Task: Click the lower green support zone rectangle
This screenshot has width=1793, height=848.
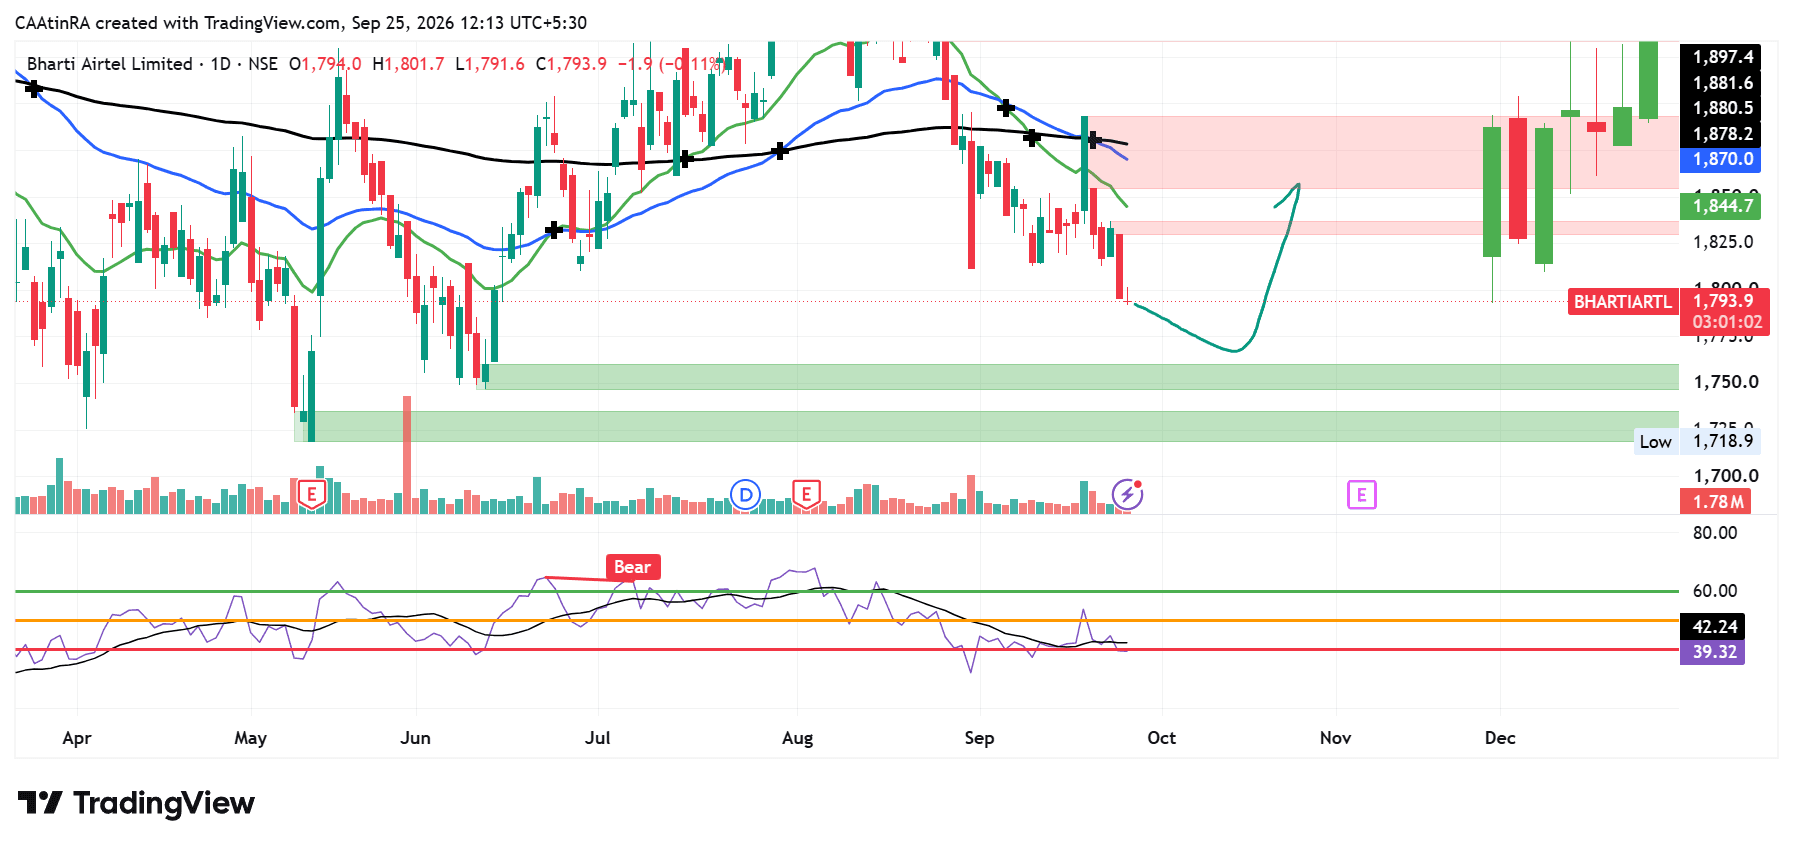Action: pos(987,426)
